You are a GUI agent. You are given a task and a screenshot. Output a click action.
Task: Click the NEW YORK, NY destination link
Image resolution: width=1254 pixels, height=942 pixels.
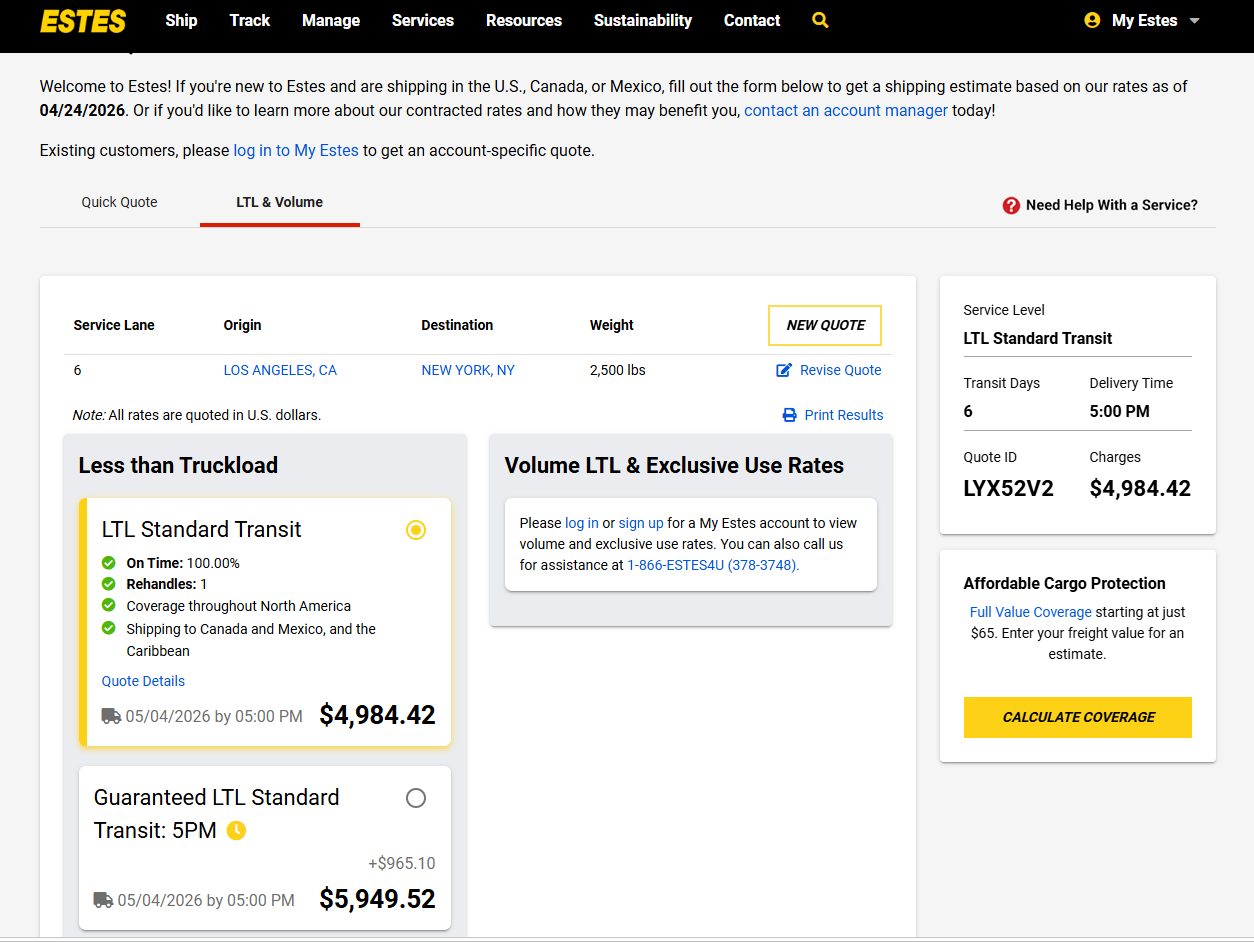point(468,370)
